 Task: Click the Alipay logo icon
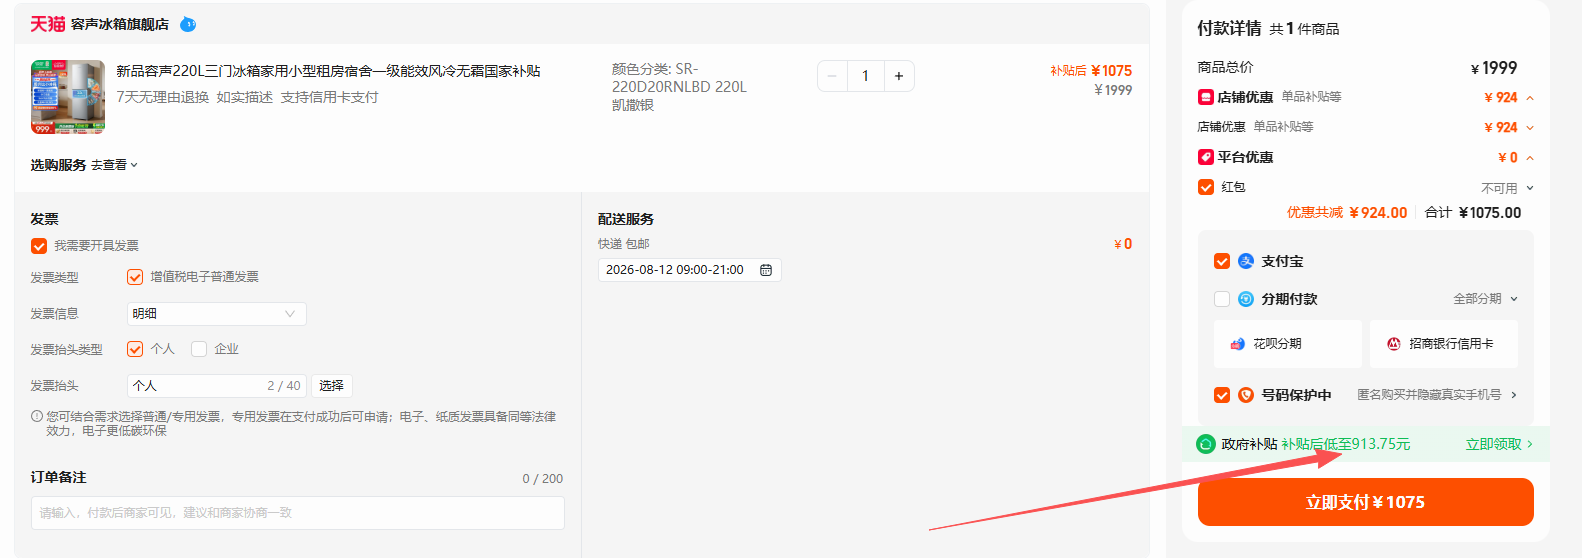[1246, 261]
